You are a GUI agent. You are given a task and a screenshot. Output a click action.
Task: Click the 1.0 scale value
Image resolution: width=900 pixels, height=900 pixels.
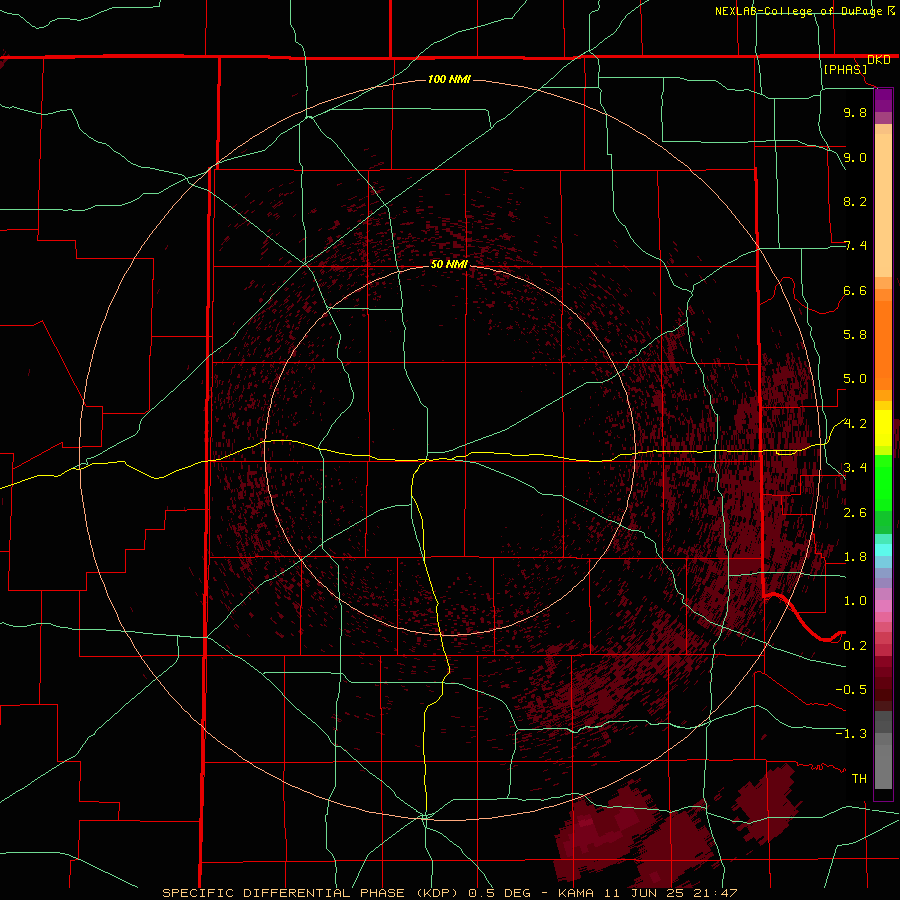click(855, 601)
